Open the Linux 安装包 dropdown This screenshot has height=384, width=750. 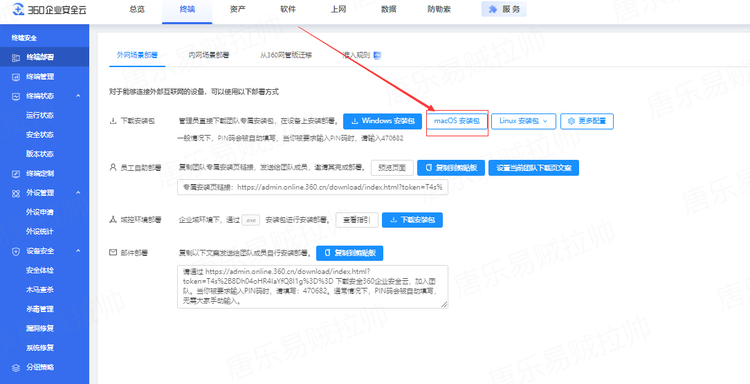523,121
